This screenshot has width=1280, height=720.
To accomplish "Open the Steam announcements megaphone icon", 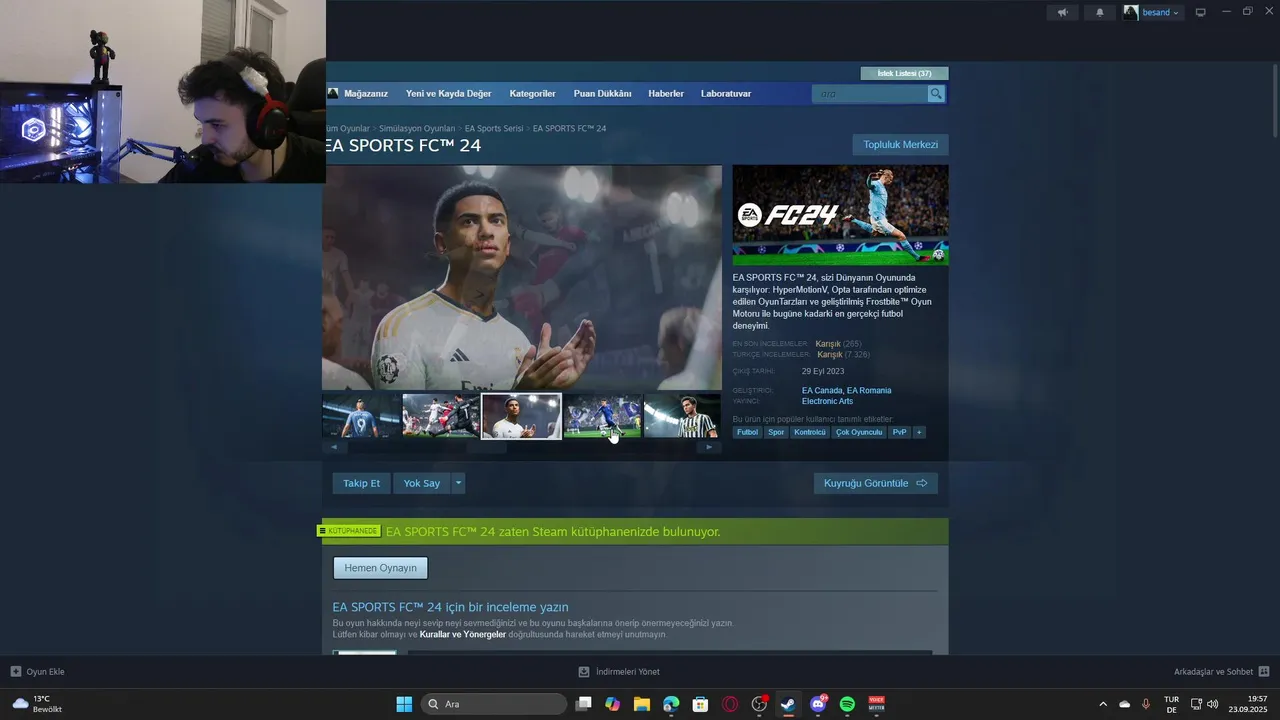I will [1062, 12].
